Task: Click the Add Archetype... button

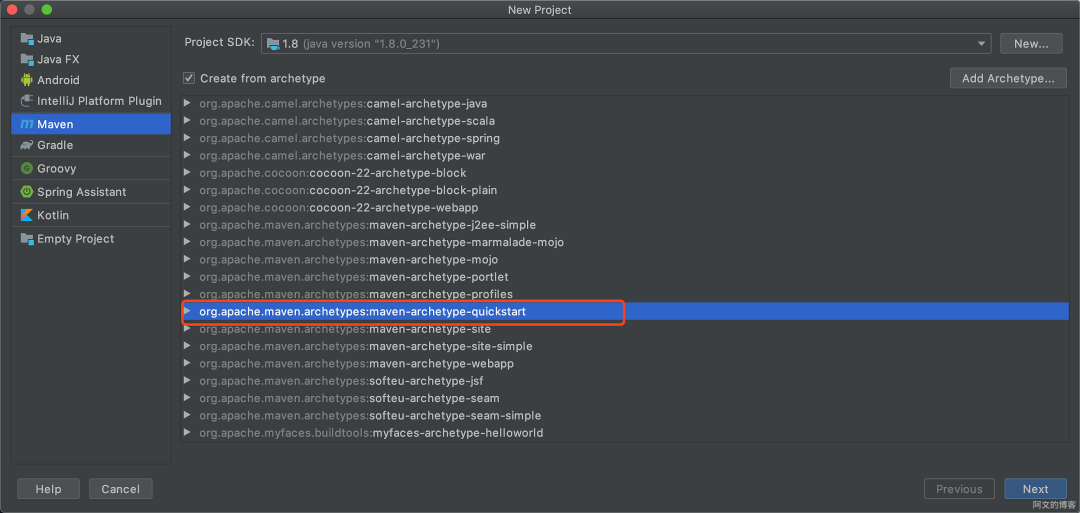Action: click(x=1008, y=78)
